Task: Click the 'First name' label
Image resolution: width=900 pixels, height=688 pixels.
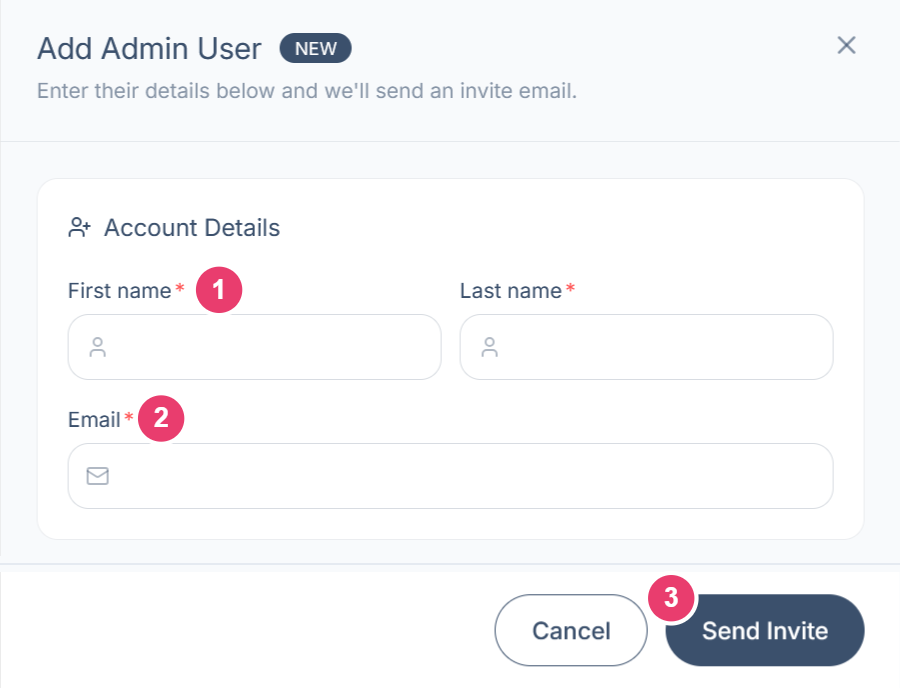Action: click(119, 291)
